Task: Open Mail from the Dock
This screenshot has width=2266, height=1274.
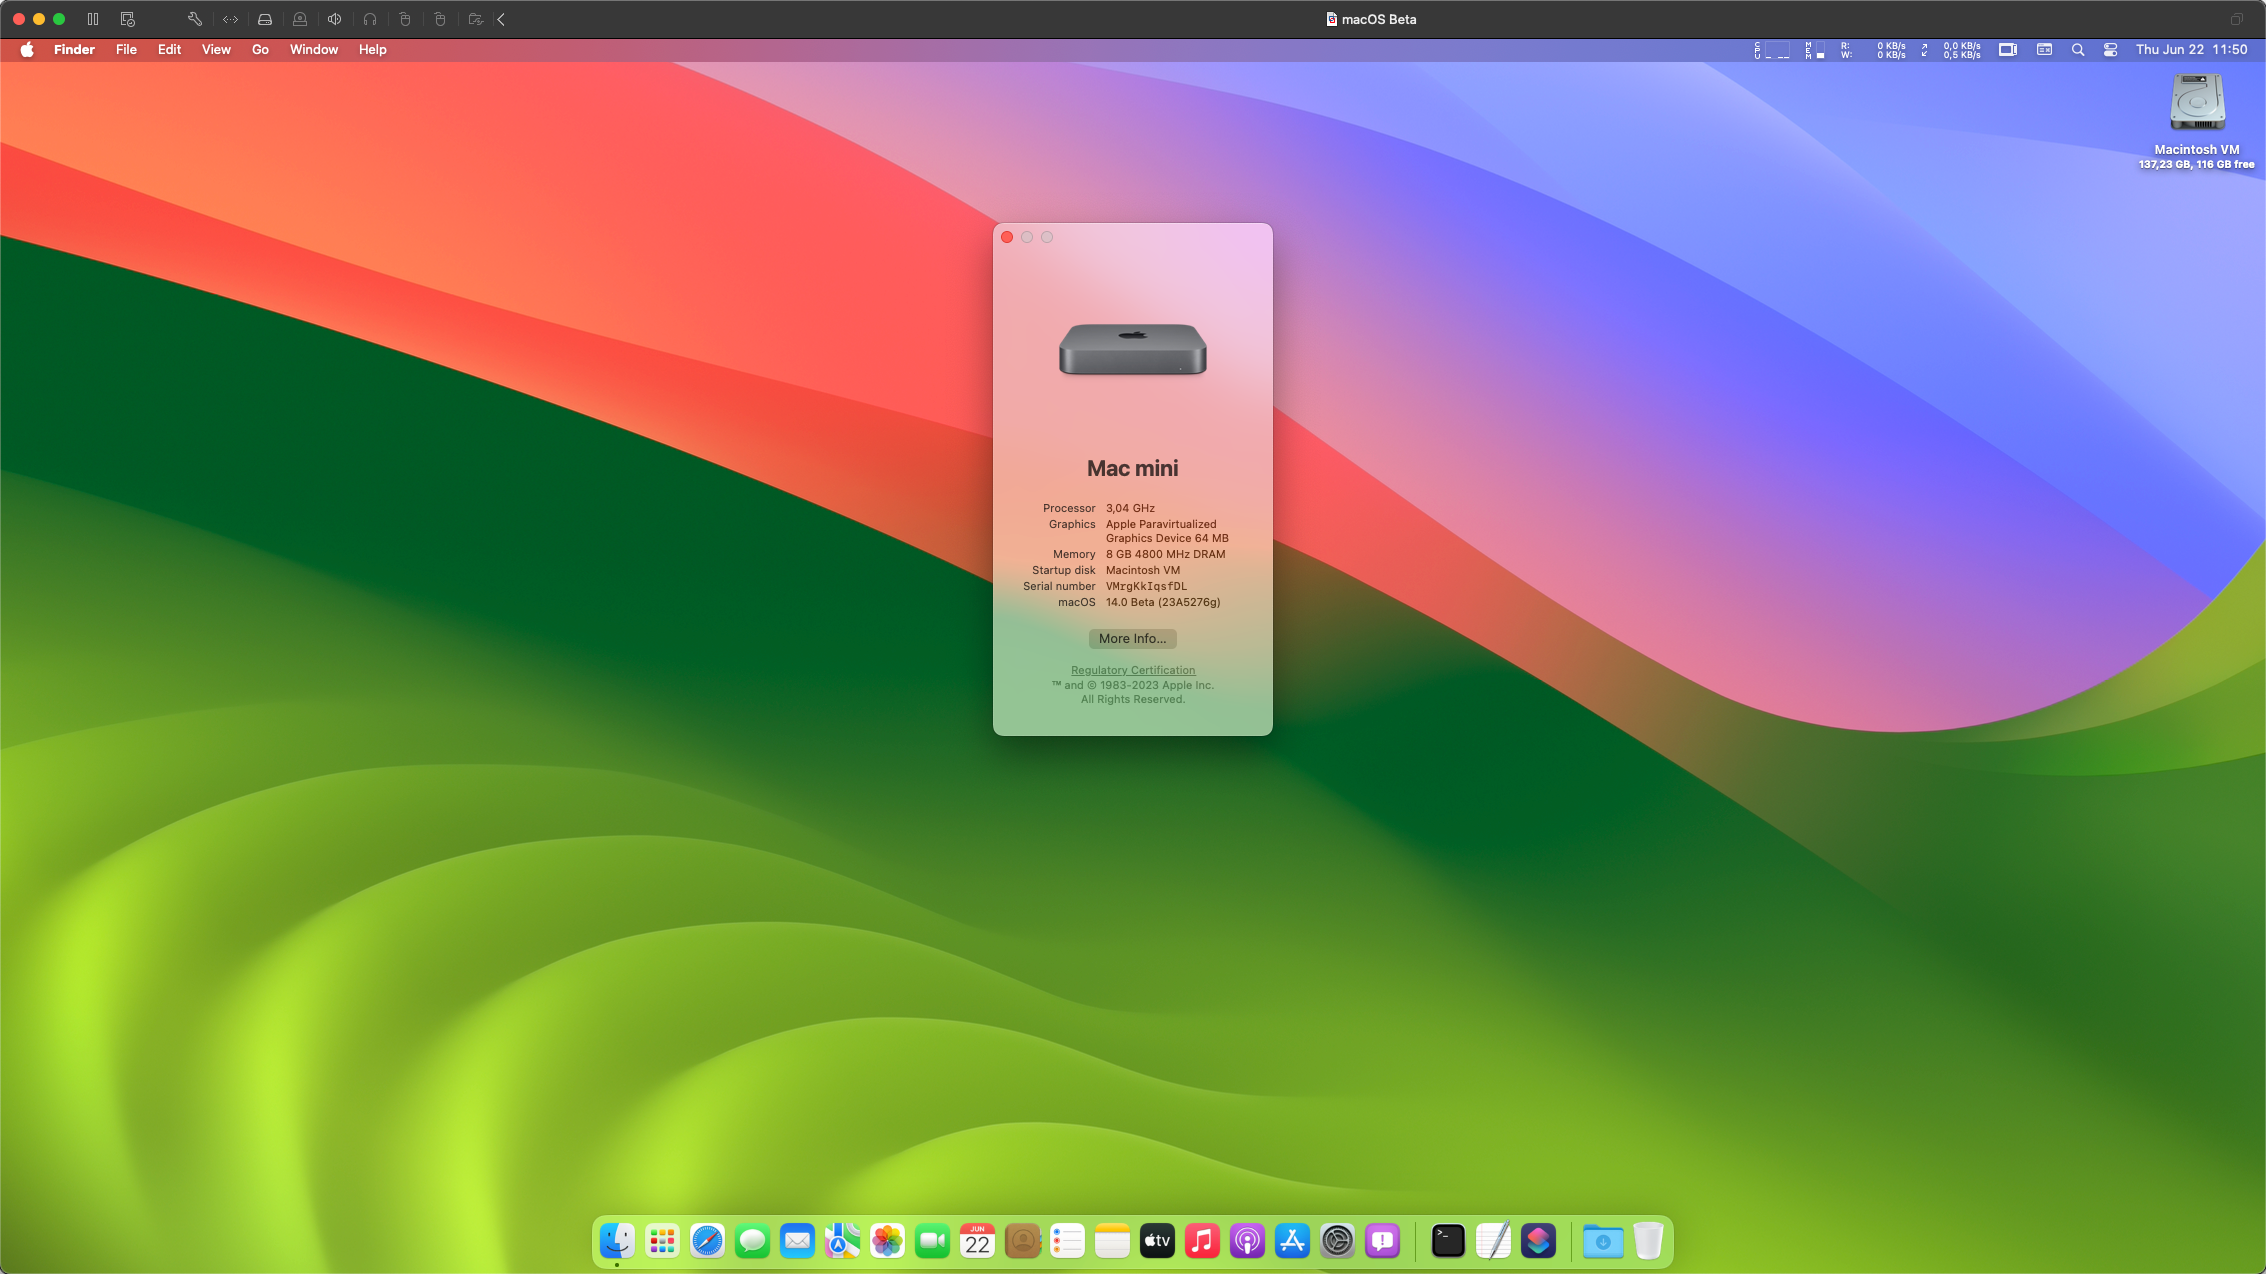Action: [797, 1242]
